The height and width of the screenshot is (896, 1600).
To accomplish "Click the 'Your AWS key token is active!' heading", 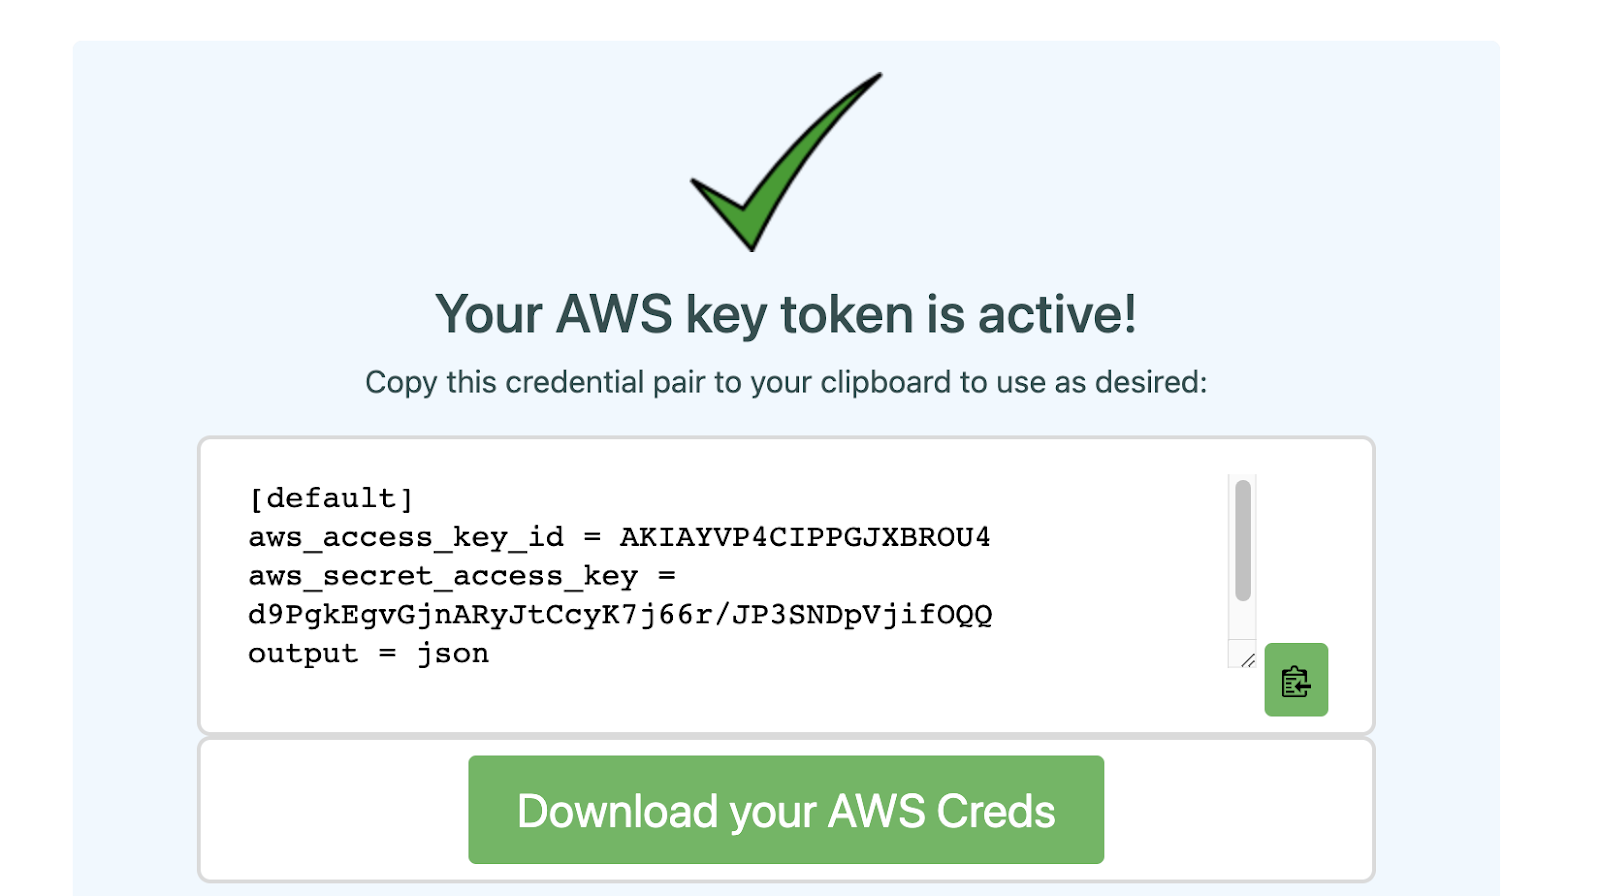I will coord(786,314).
